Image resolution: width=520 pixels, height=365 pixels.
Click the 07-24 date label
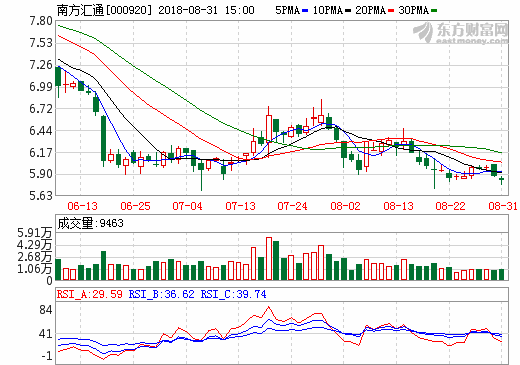(292, 206)
